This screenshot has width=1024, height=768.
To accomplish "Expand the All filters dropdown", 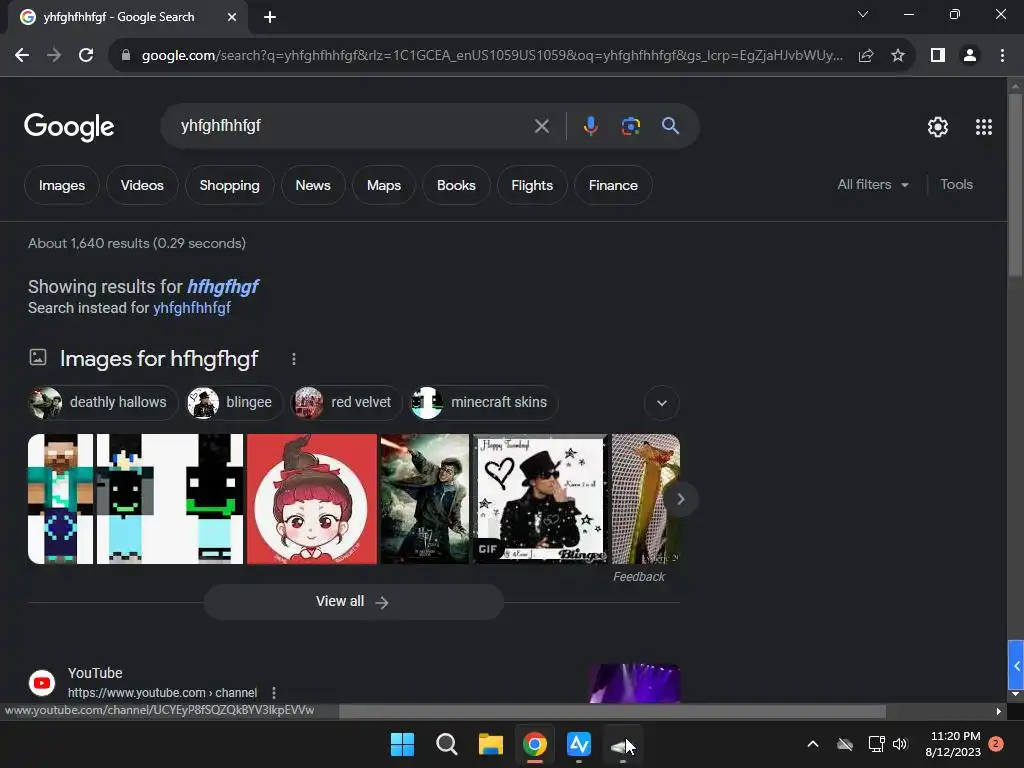I will pos(873,185).
